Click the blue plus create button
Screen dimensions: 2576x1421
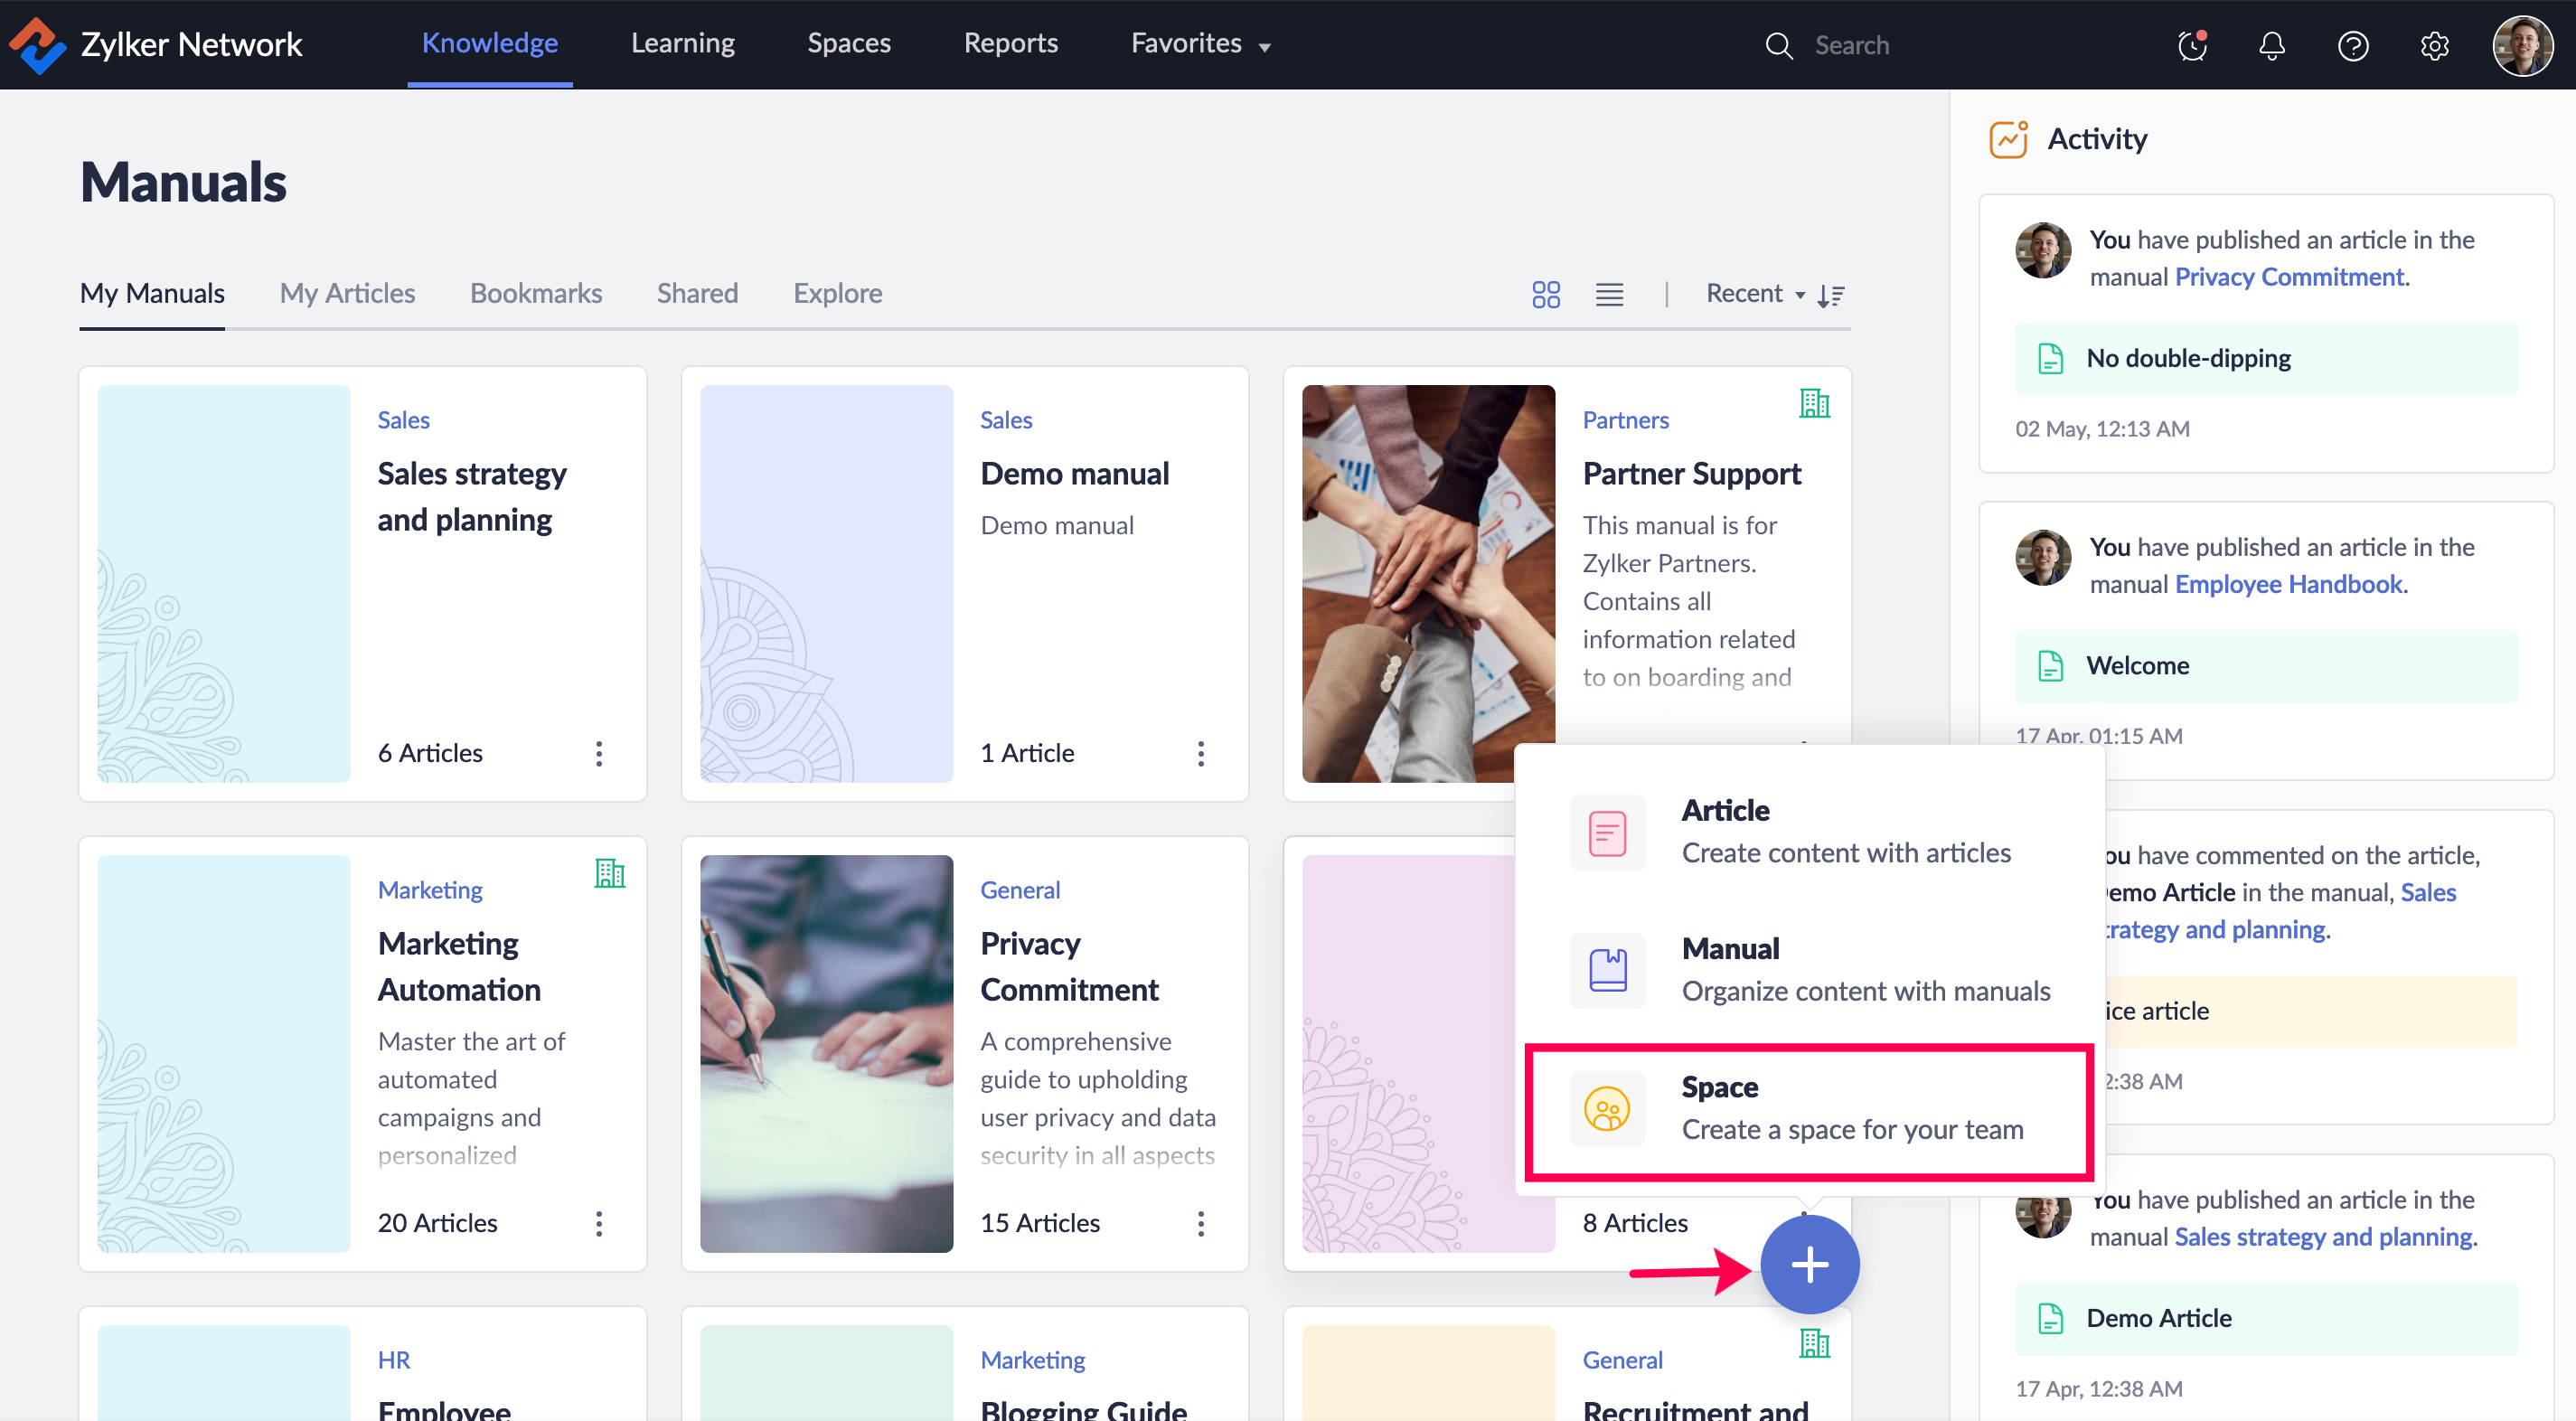point(1809,1264)
